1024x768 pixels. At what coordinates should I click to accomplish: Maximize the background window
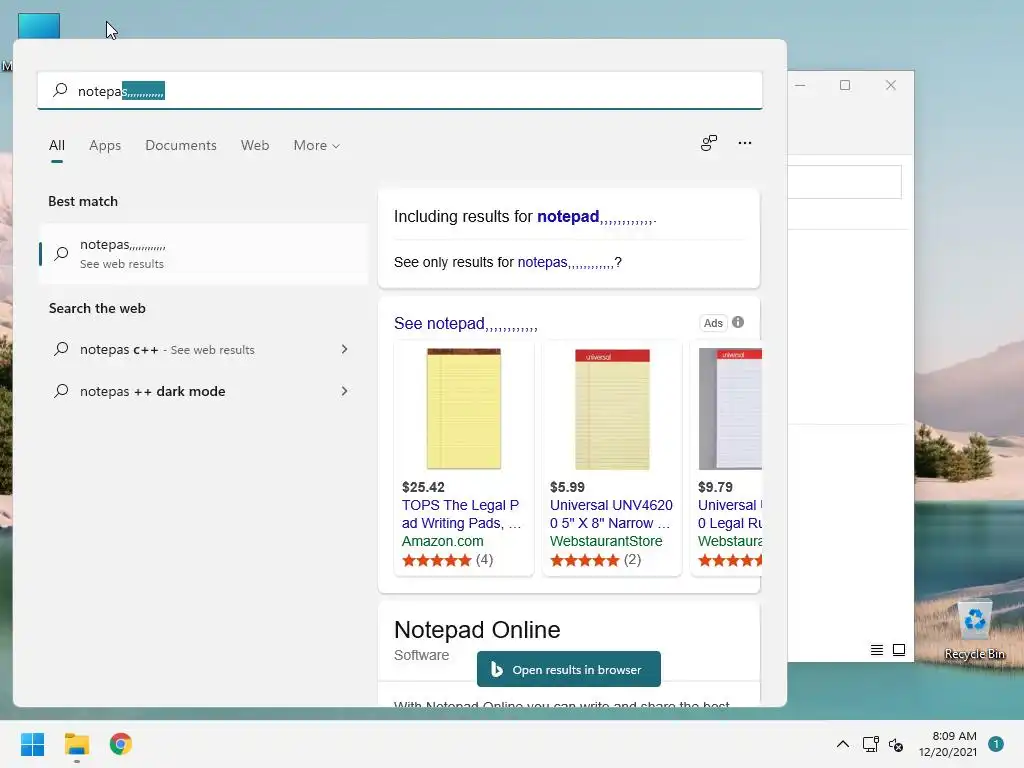point(844,85)
